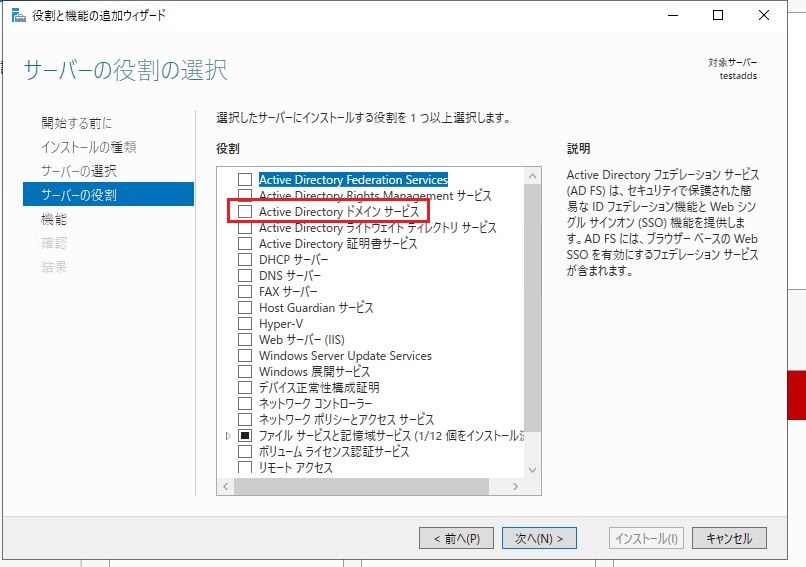Minimize the wizard window

[673, 15]
